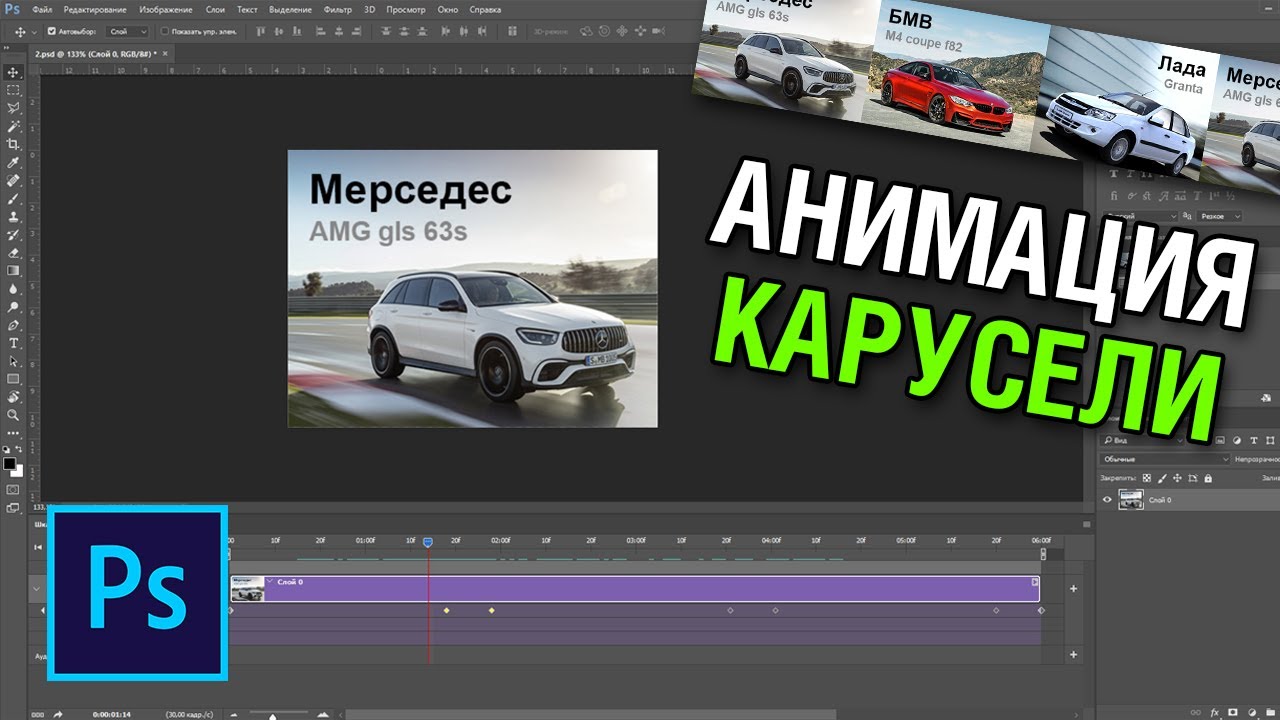Open the timeline panel menu
The width and height of the screenshot is (1280, 720).
1087,524
